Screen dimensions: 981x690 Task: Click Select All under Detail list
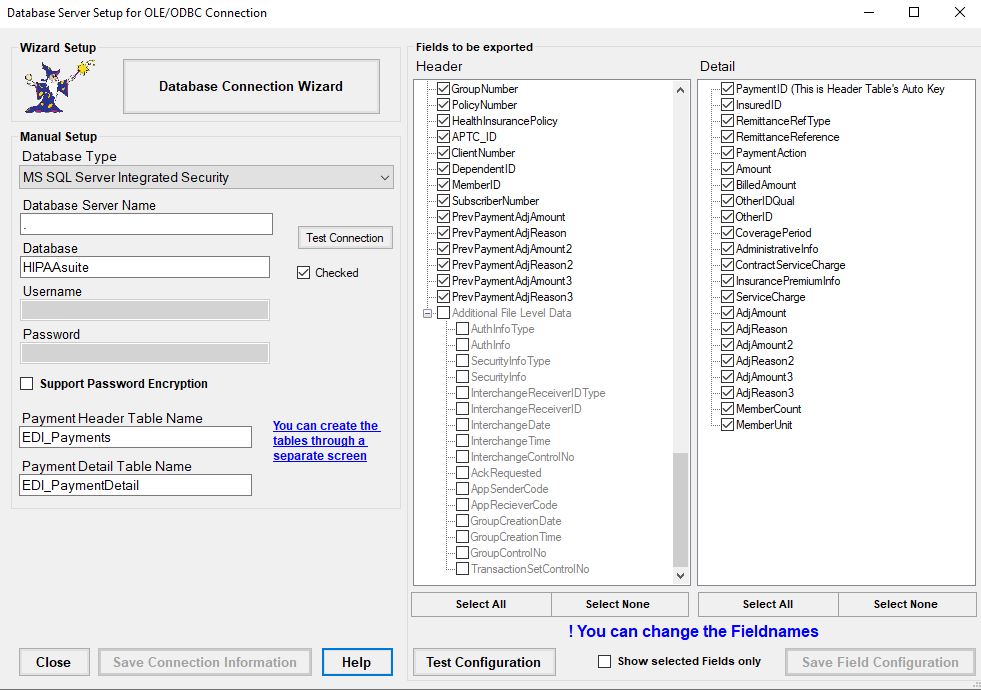[x=768, y=604]
